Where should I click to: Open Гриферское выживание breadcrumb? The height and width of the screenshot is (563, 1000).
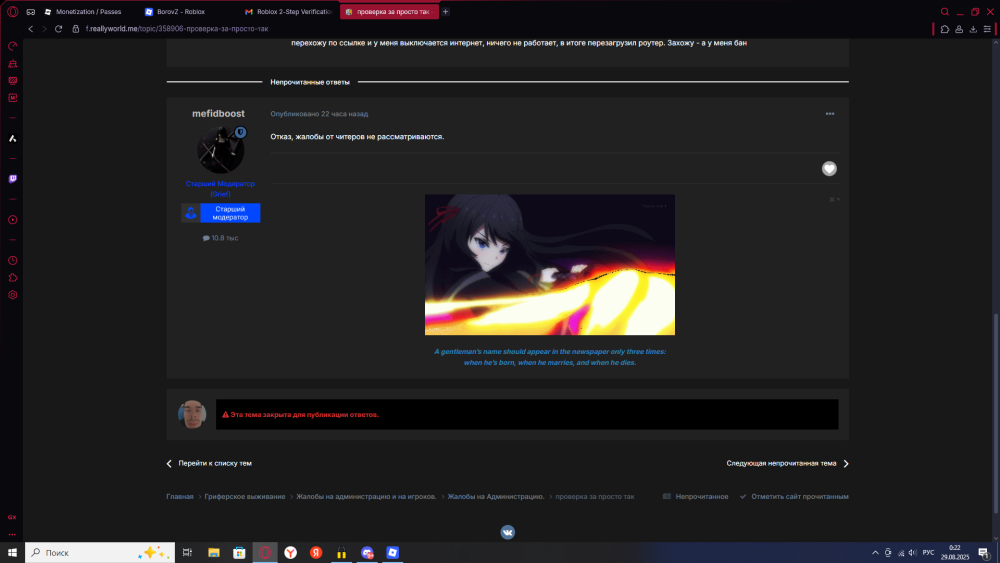pyautogui.click(x=245, y=497)
